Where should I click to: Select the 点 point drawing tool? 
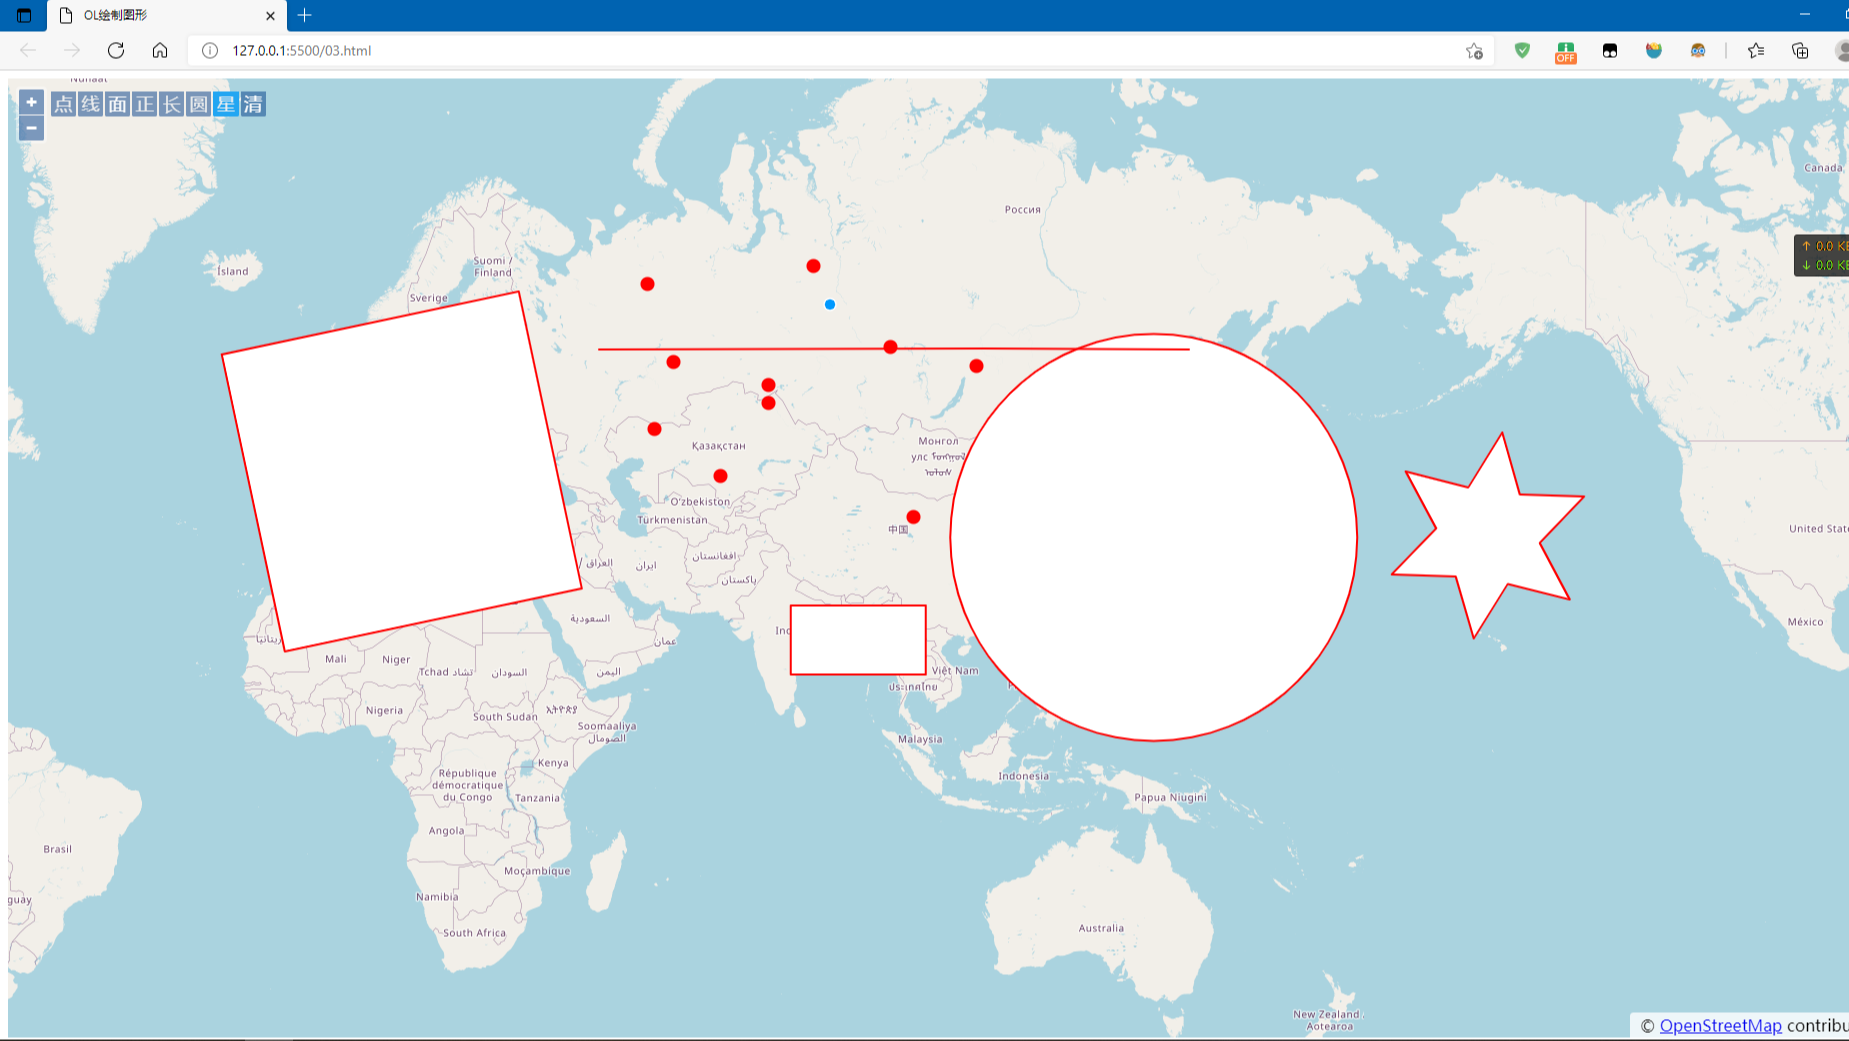pos(63,104)
